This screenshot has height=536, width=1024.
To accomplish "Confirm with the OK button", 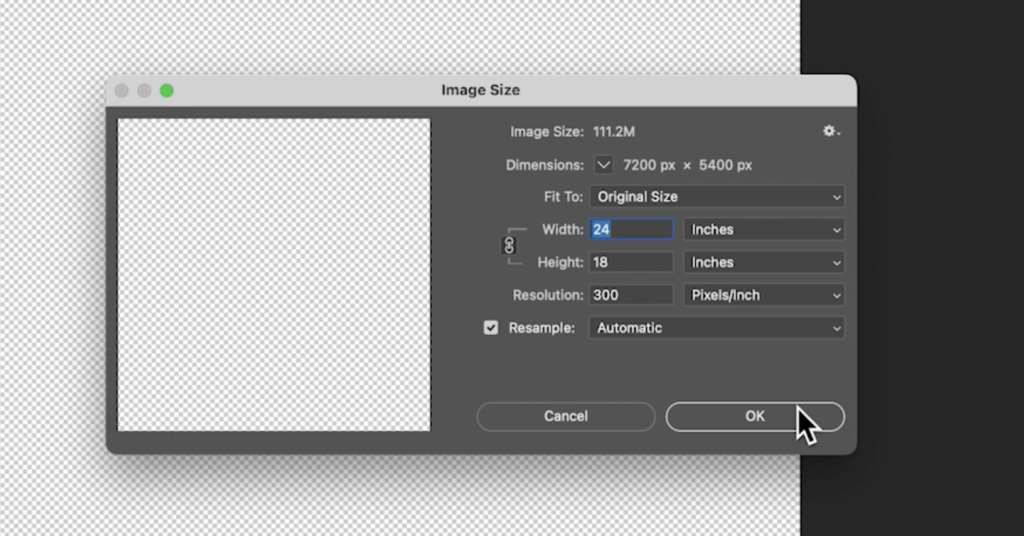I will click(755, 417).
